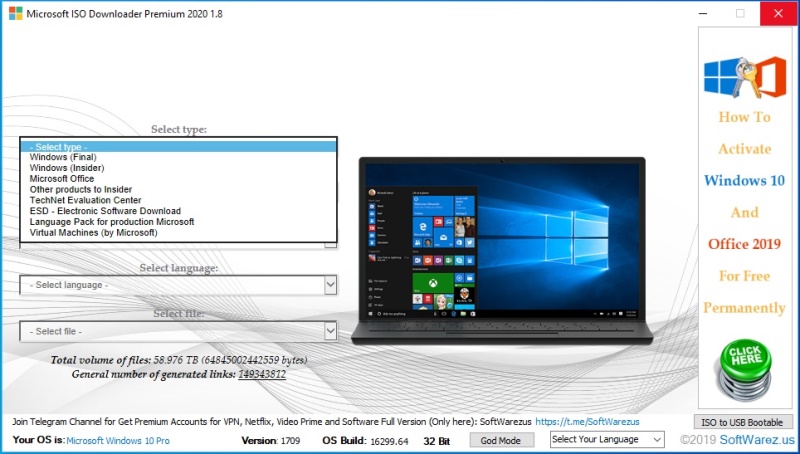Image resolution: width=800 pixels, height=454 pixels.
Task: Click the 32 Bit label
Action: click(437, 441)
